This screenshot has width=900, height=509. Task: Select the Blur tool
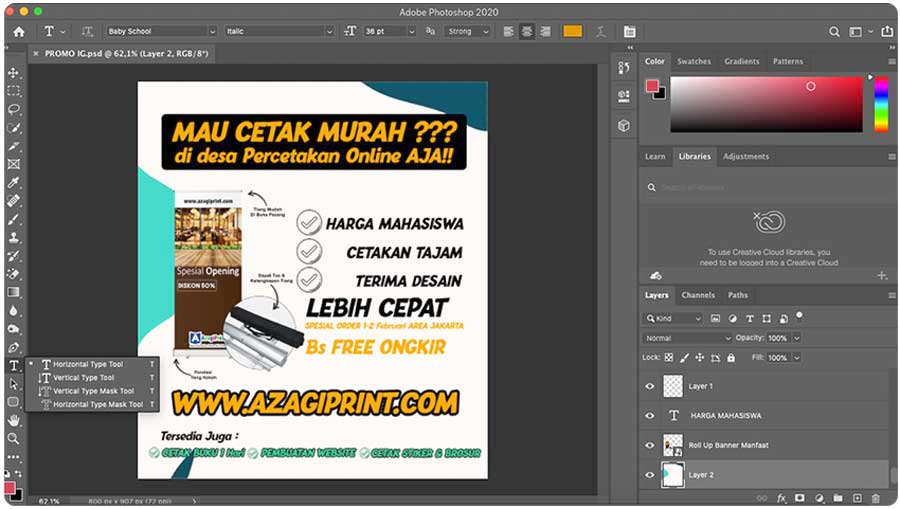tap(14, 310)
